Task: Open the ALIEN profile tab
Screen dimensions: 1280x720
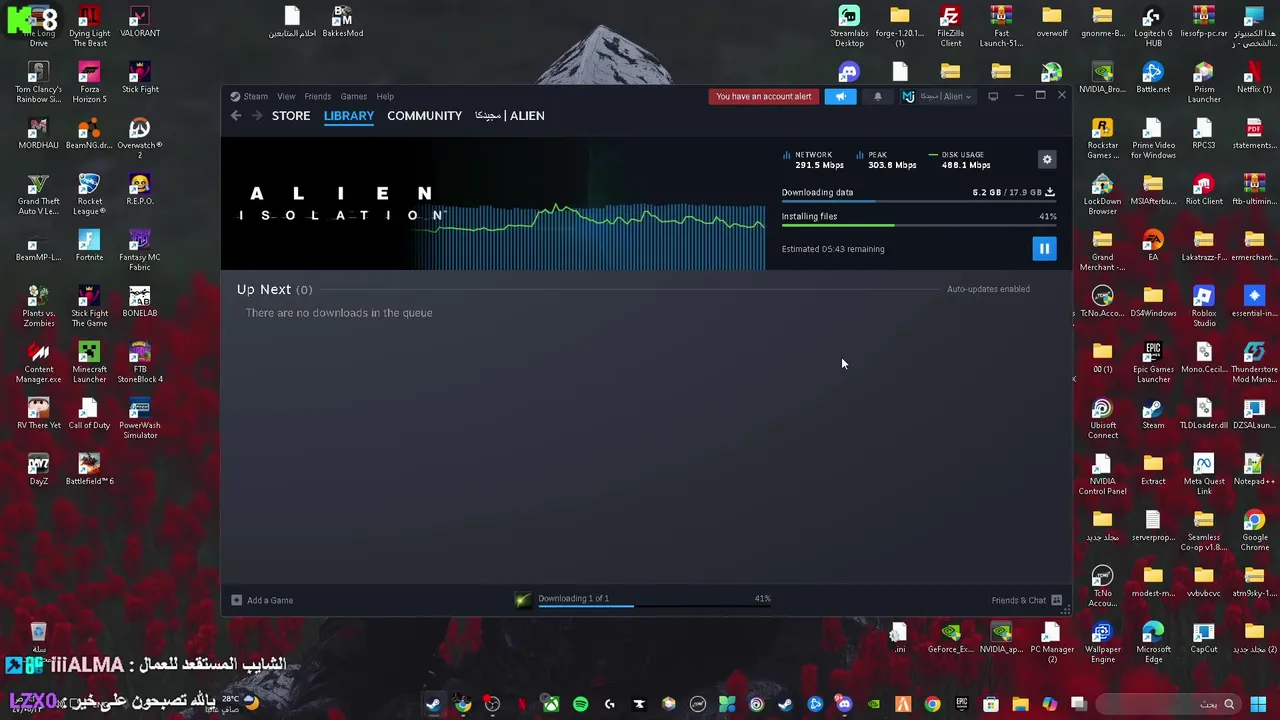Action: [x=510, y=116]
